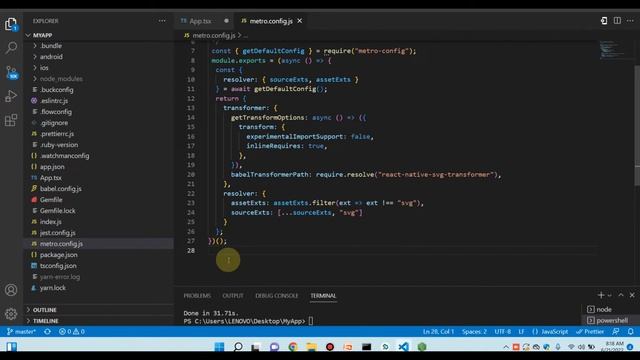The image size is (640, 360).
Task: Select the TERMINAL panel tab
Action: tap(323, 296)
